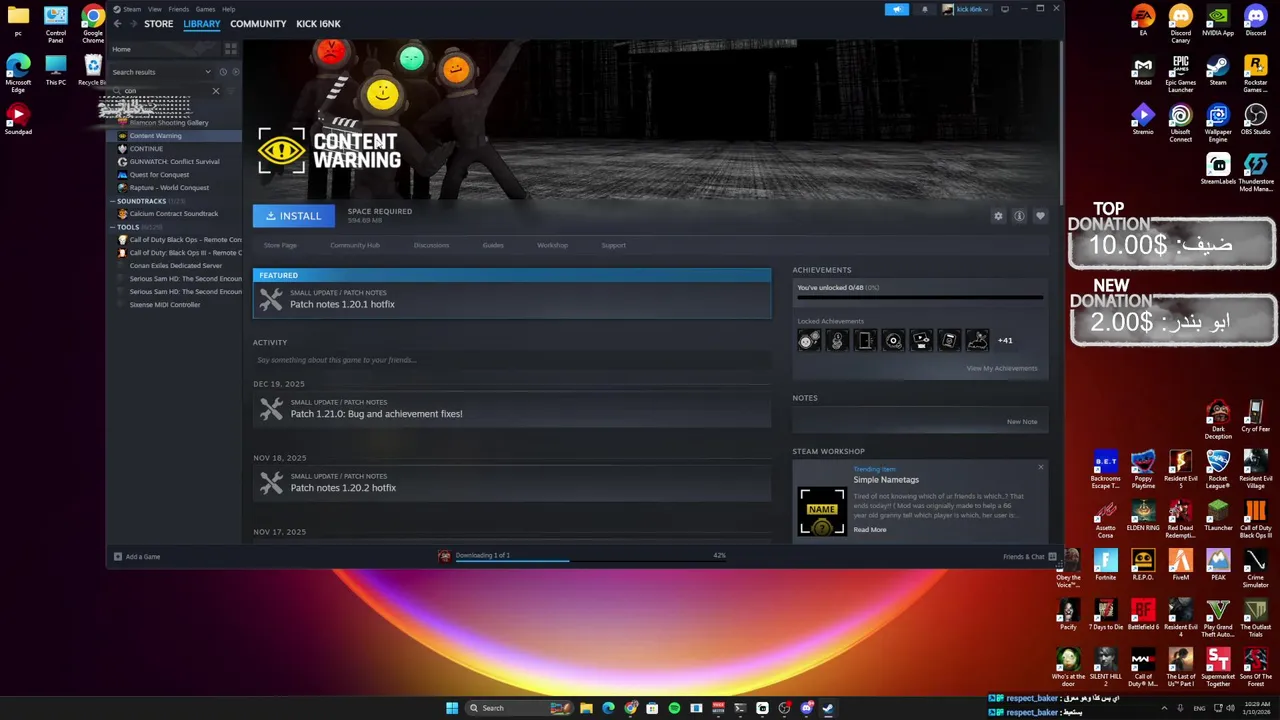Open the Steam notifications bell
This screenshot has width=1280, height=720.
(924, 9)
